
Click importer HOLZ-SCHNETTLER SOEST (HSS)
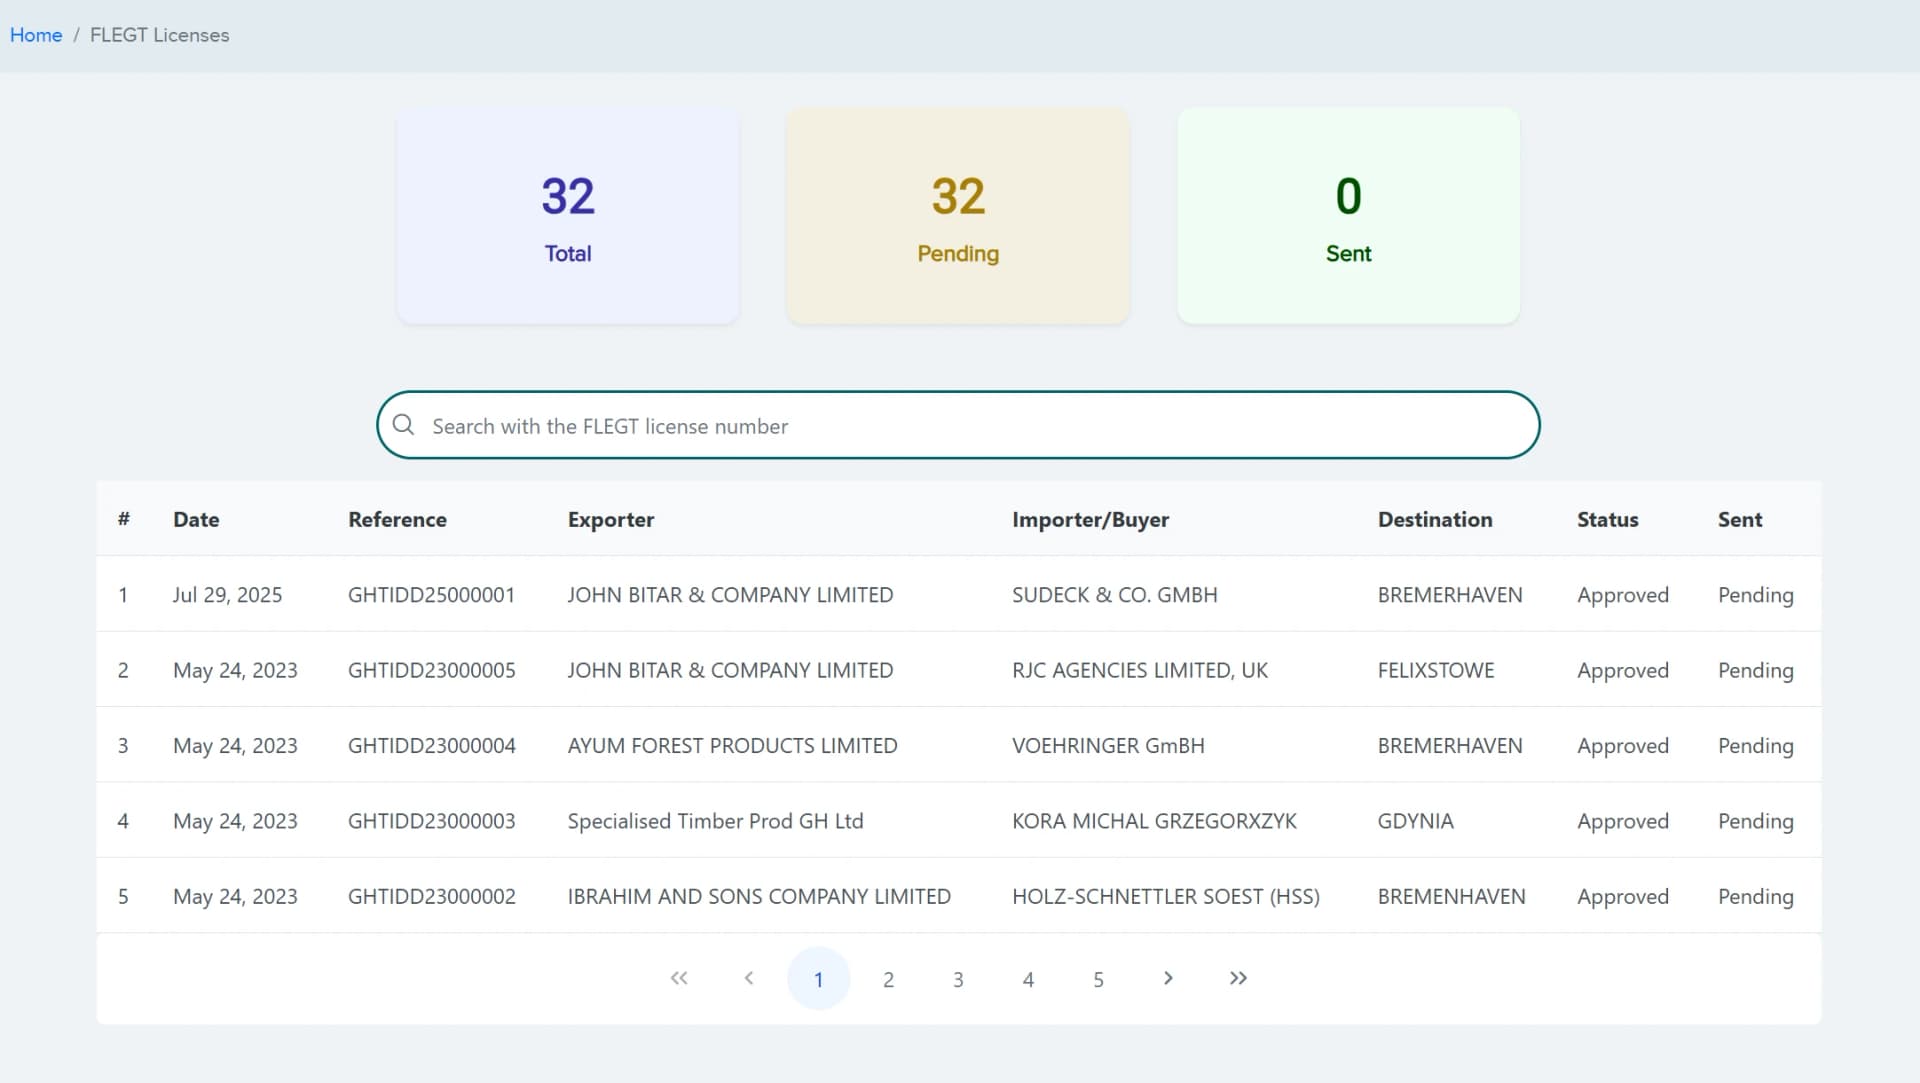1165,897
